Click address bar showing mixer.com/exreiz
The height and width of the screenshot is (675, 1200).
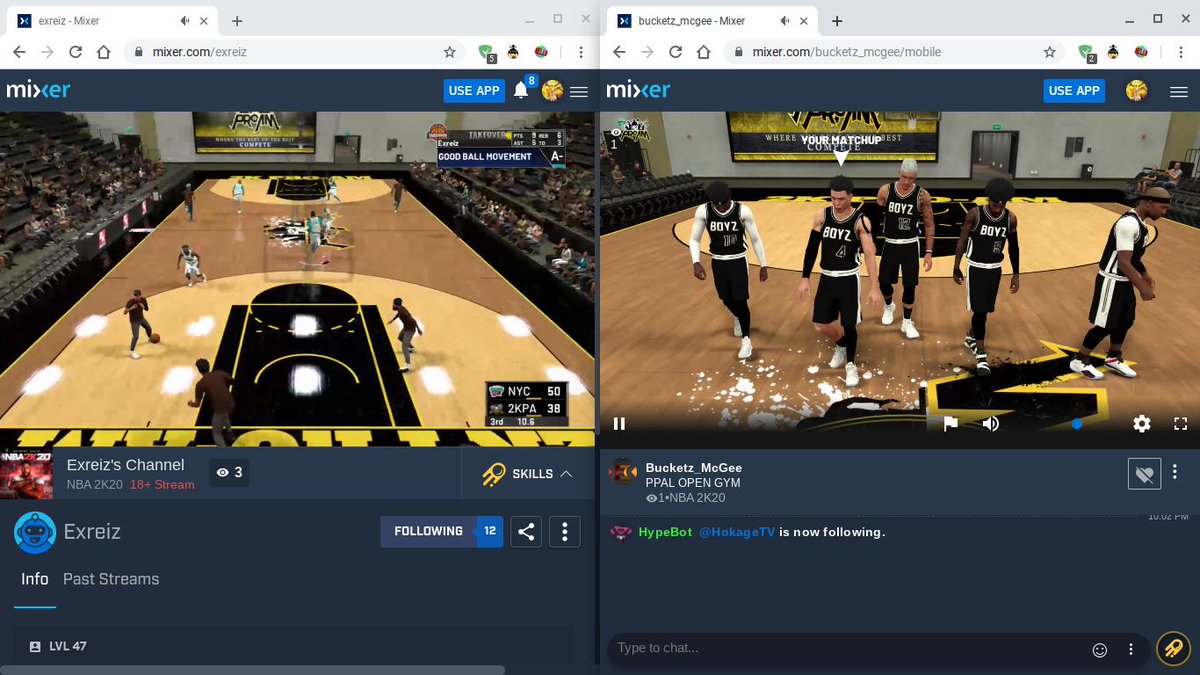294,52
